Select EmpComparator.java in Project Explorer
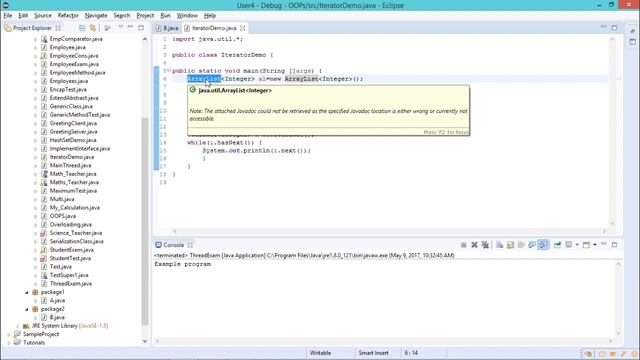 pyautogui.click(x=76, y=39)
